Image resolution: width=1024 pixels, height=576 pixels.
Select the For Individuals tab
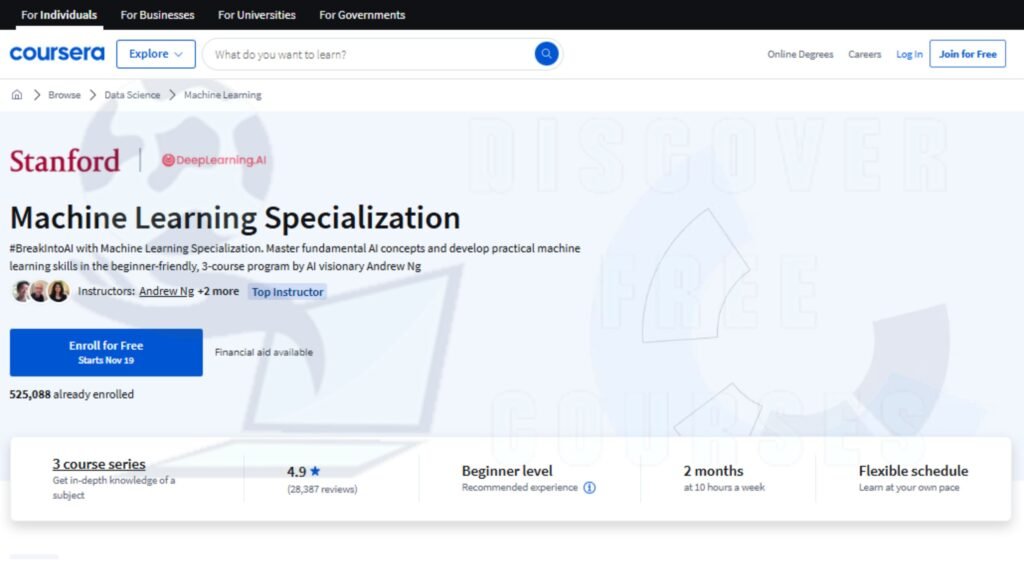tap(59, 14)
